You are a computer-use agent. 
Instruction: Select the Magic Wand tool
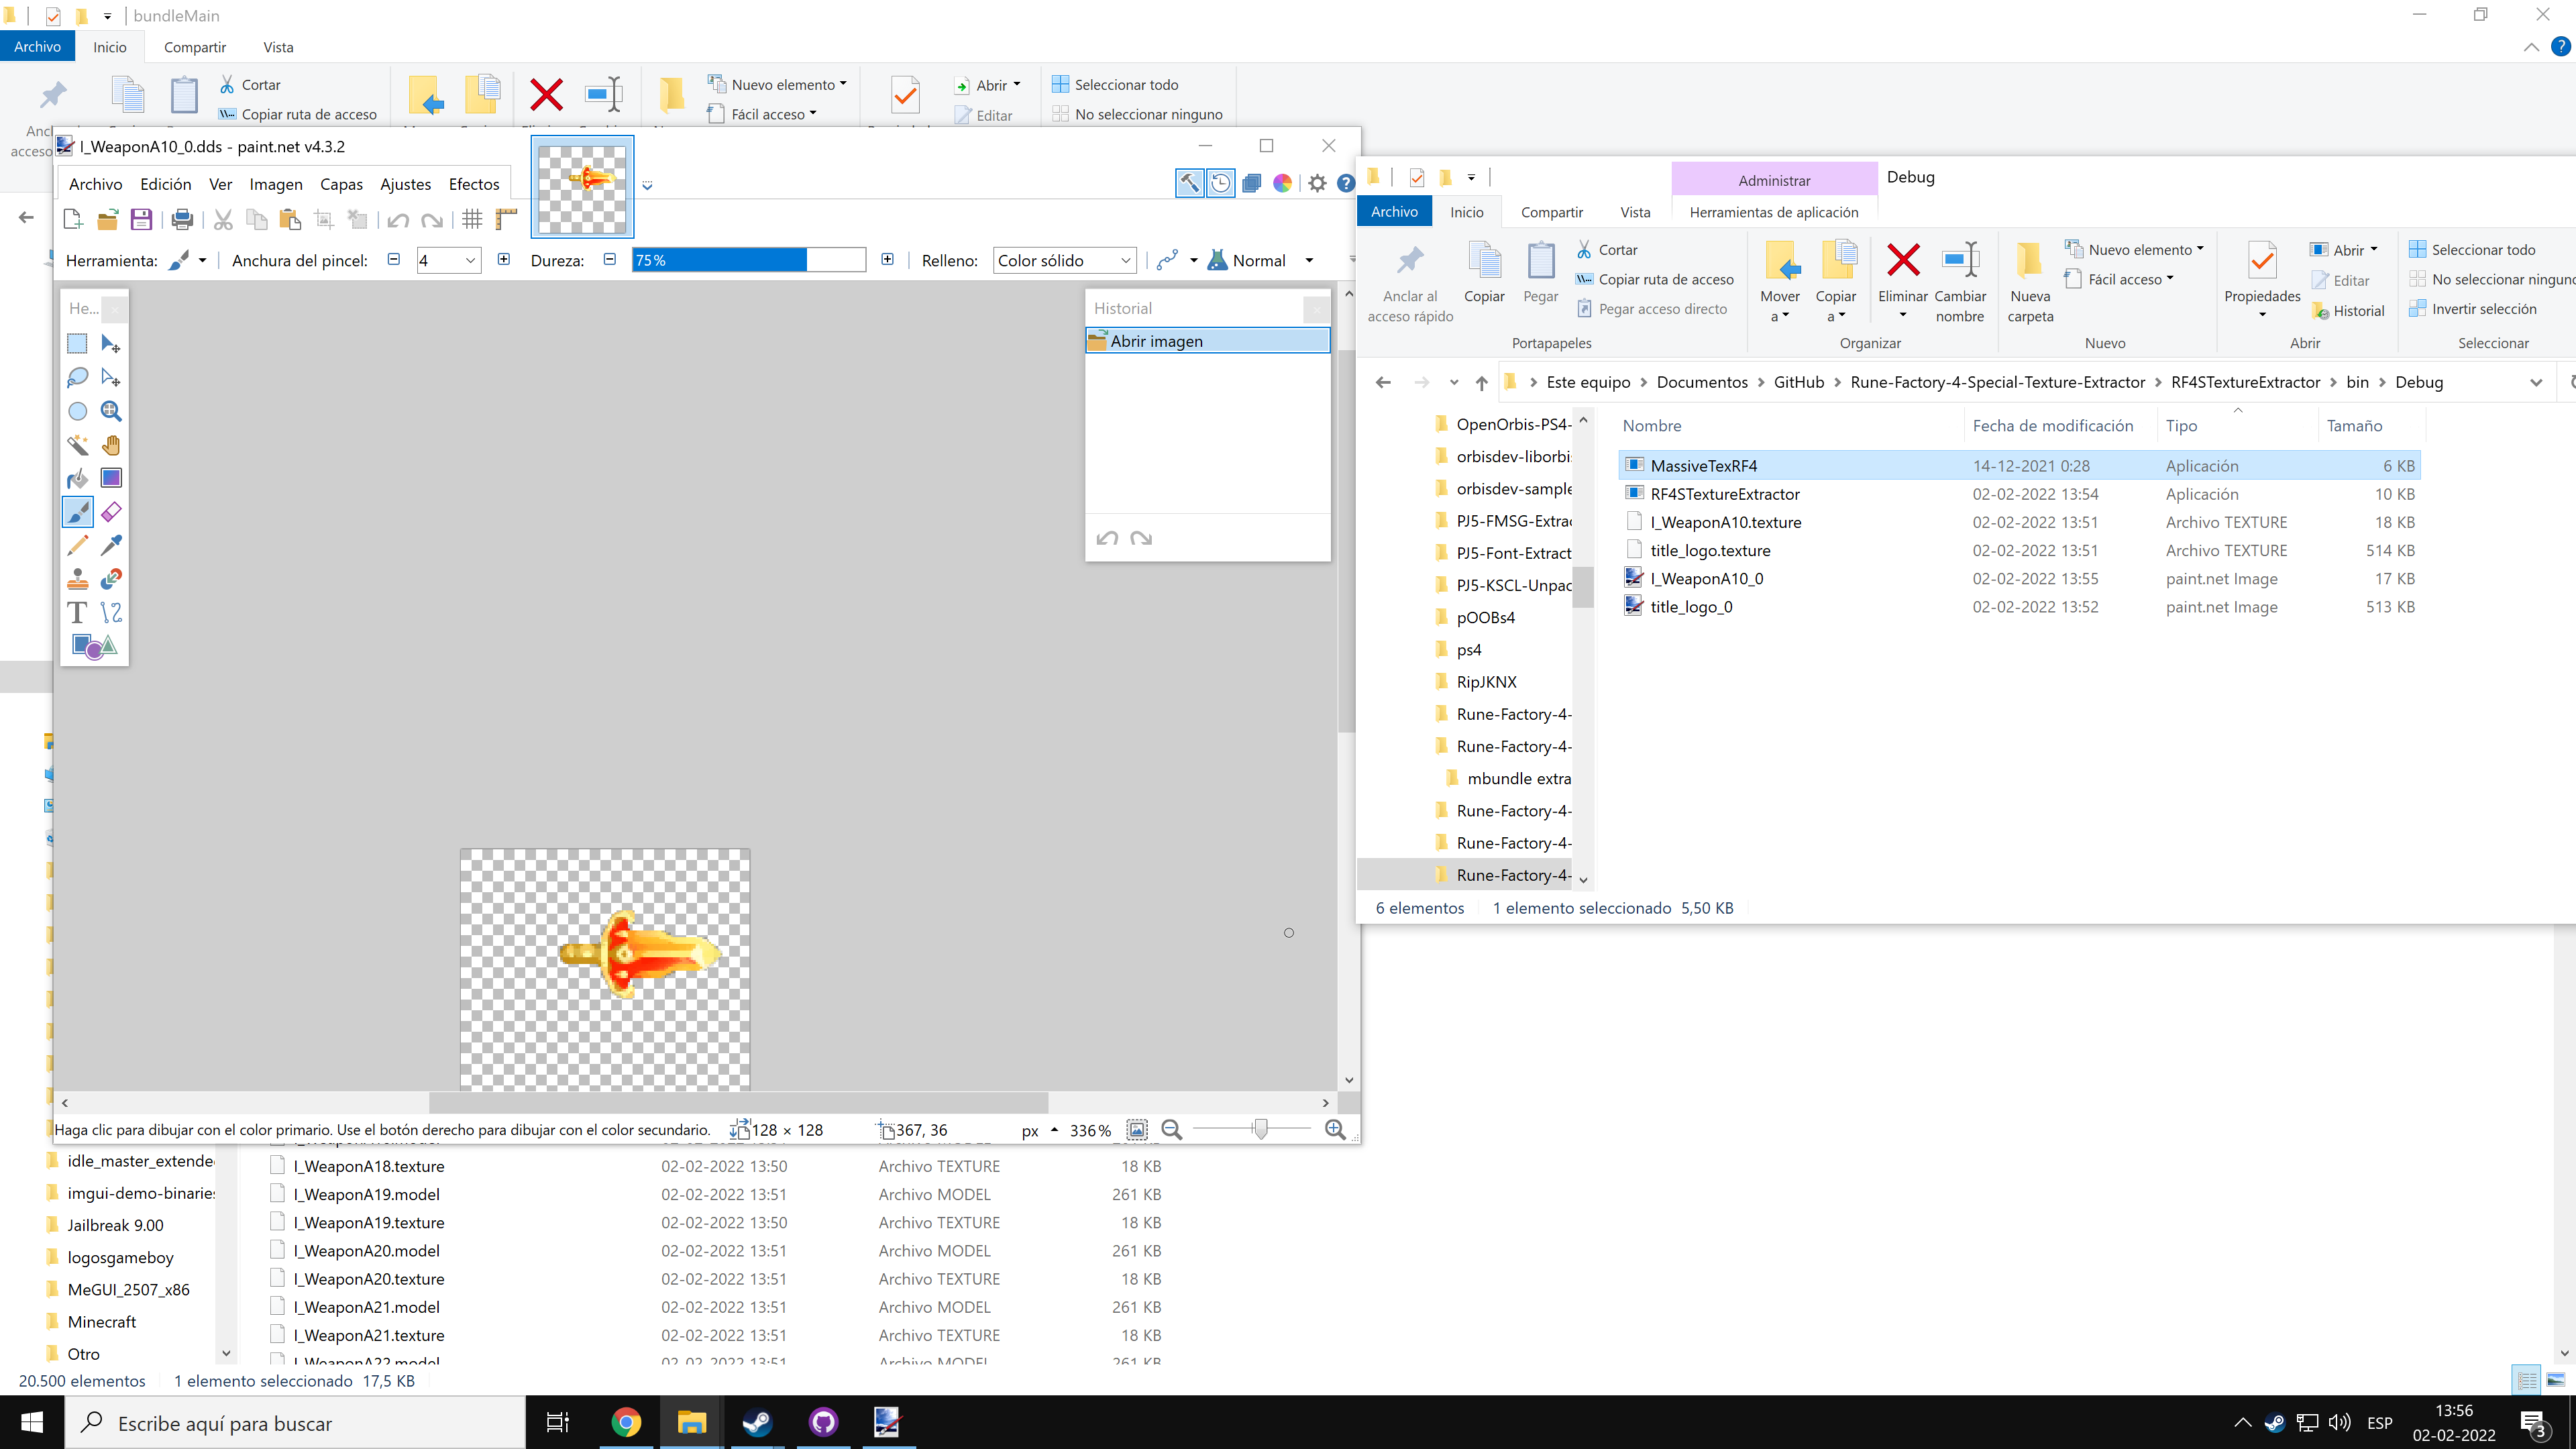point(77,445)
